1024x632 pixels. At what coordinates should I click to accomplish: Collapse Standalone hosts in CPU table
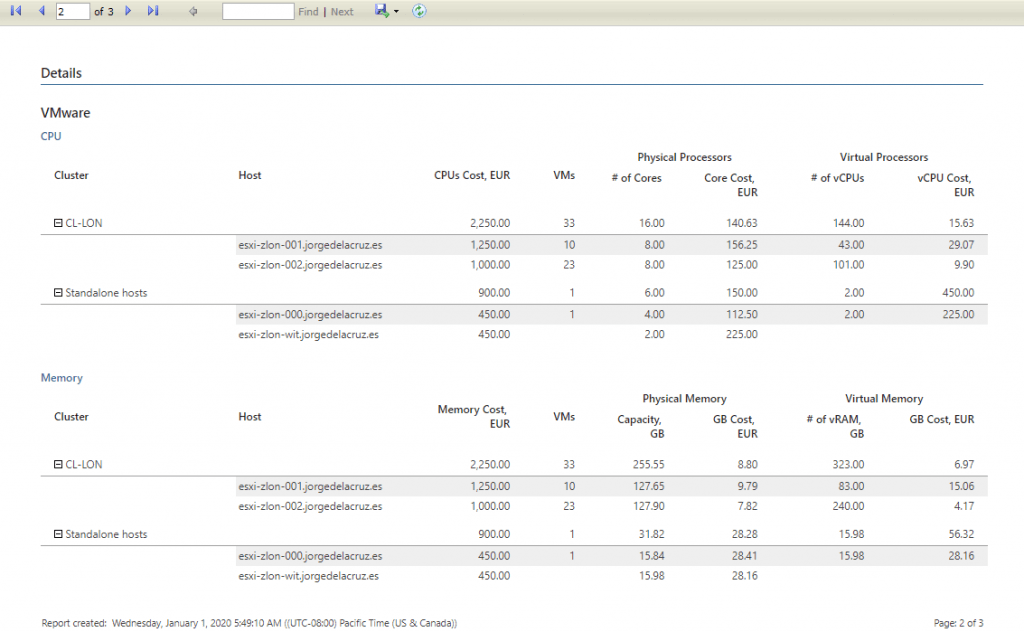(x=58, y=292)
